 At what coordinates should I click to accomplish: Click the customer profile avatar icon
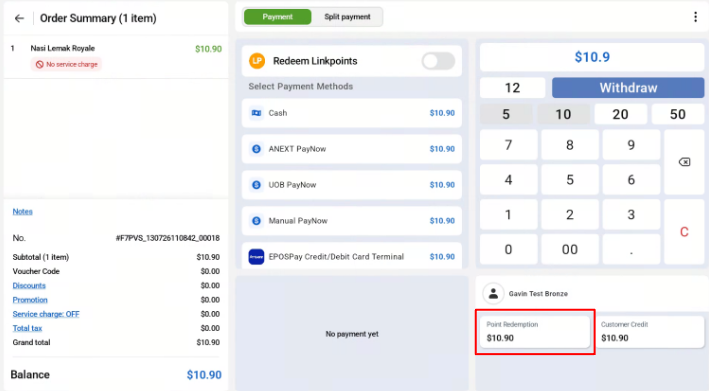[493, 293]
